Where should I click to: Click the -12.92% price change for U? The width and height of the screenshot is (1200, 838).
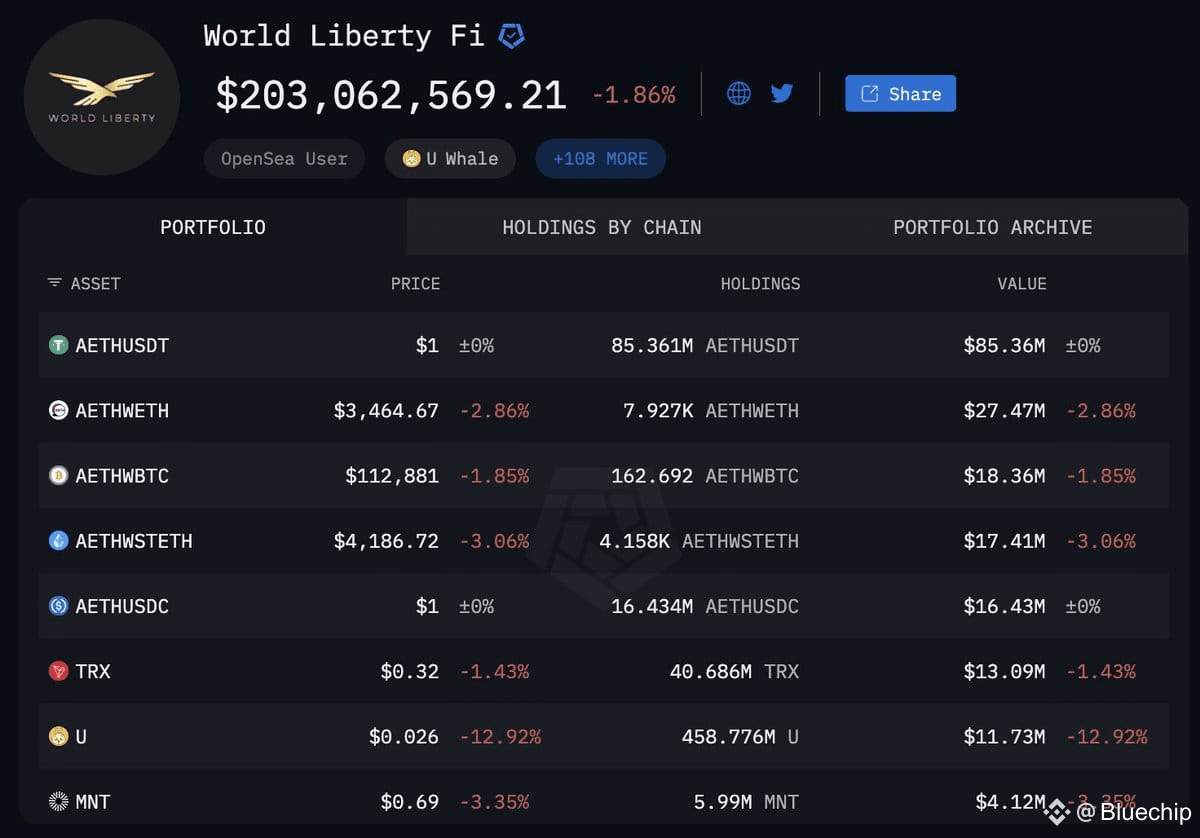tap(500, 736)
